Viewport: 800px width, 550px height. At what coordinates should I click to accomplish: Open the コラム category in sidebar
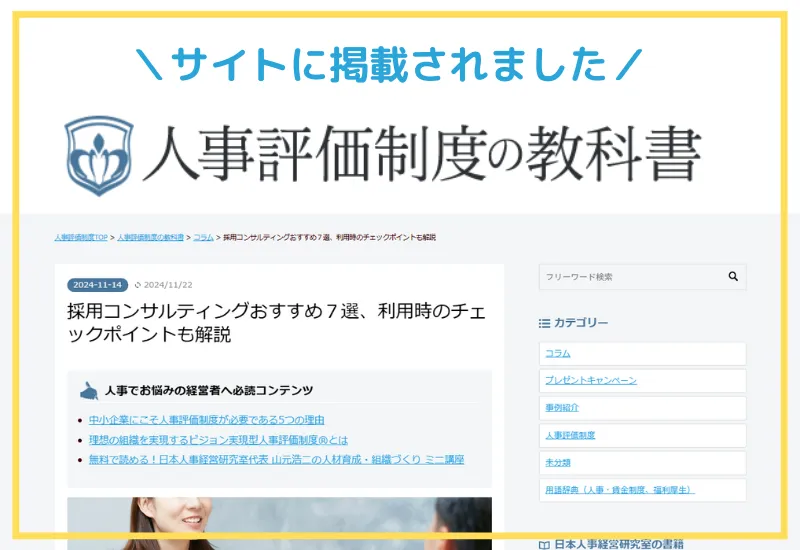558,354
